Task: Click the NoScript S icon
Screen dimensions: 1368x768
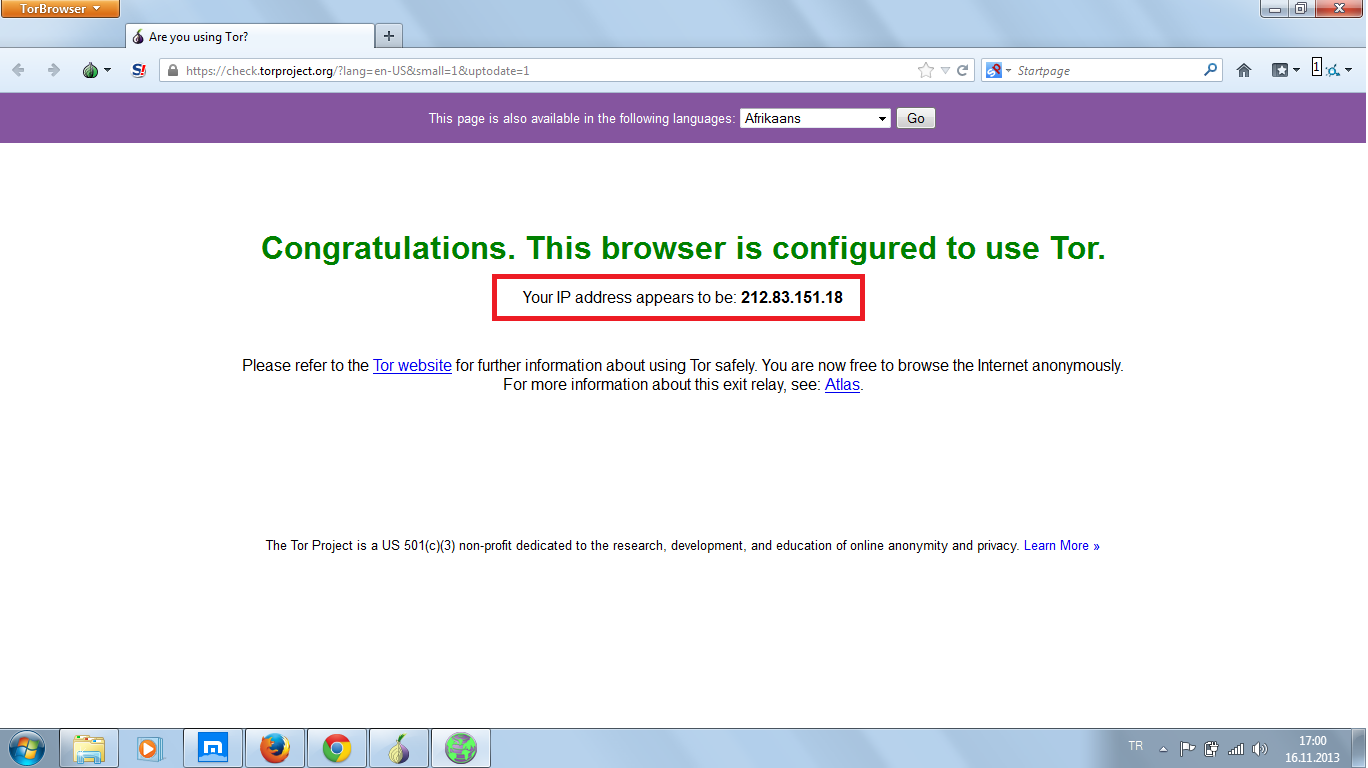Action: tap(139, 70)
